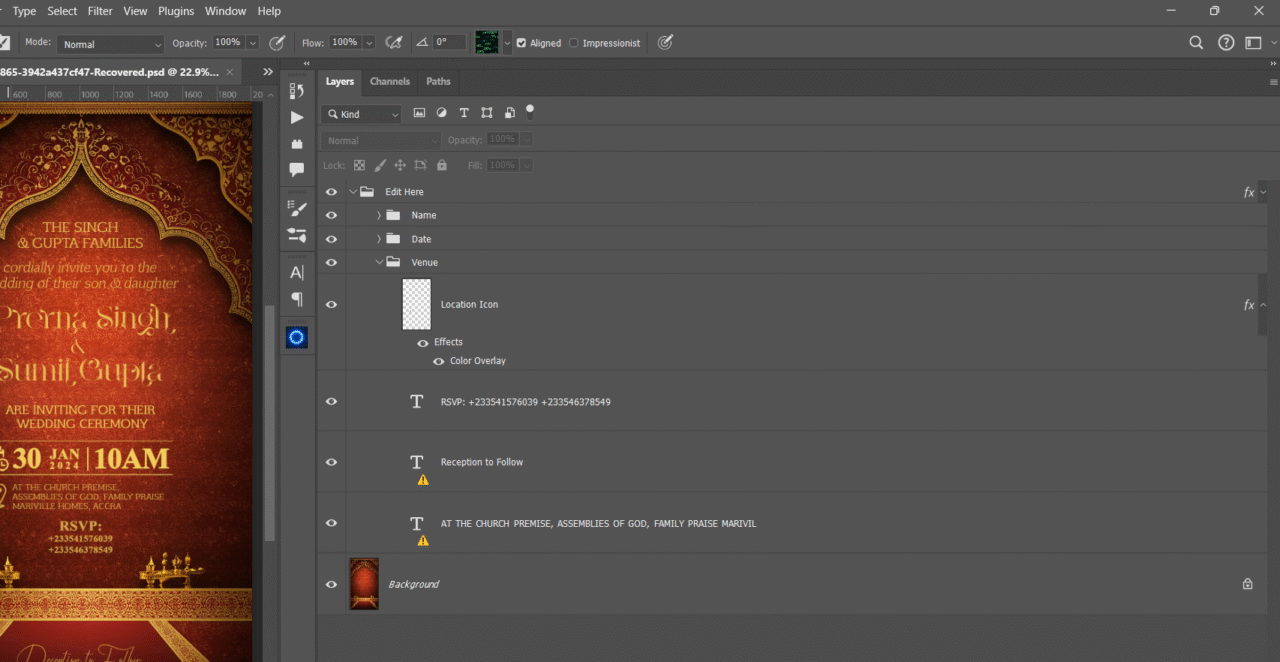This screenshot has width=1280, height=662.
Task: Open the brush Mode dropdown
Action: pyautogui.click(x=110, y=44)
